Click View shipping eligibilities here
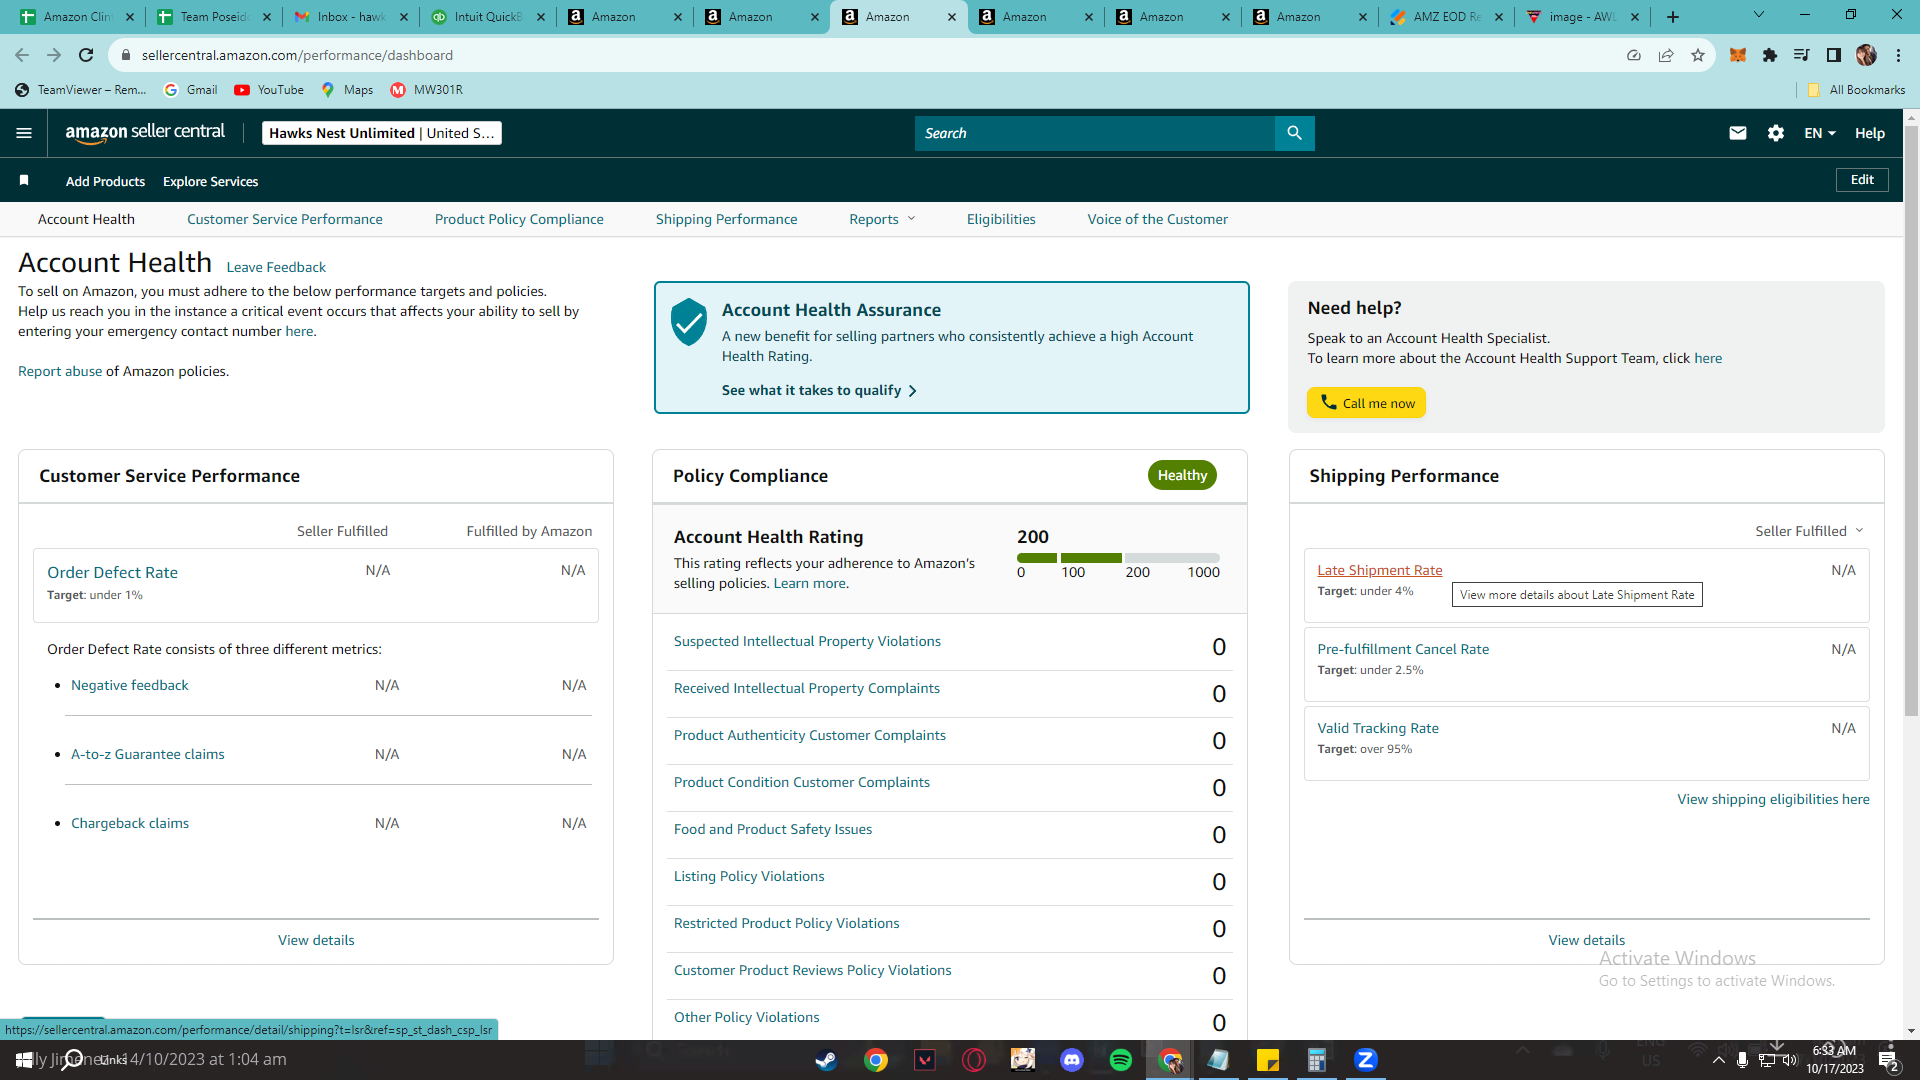This screenshot has width=1920, height=1080. tap(1773, 799)
